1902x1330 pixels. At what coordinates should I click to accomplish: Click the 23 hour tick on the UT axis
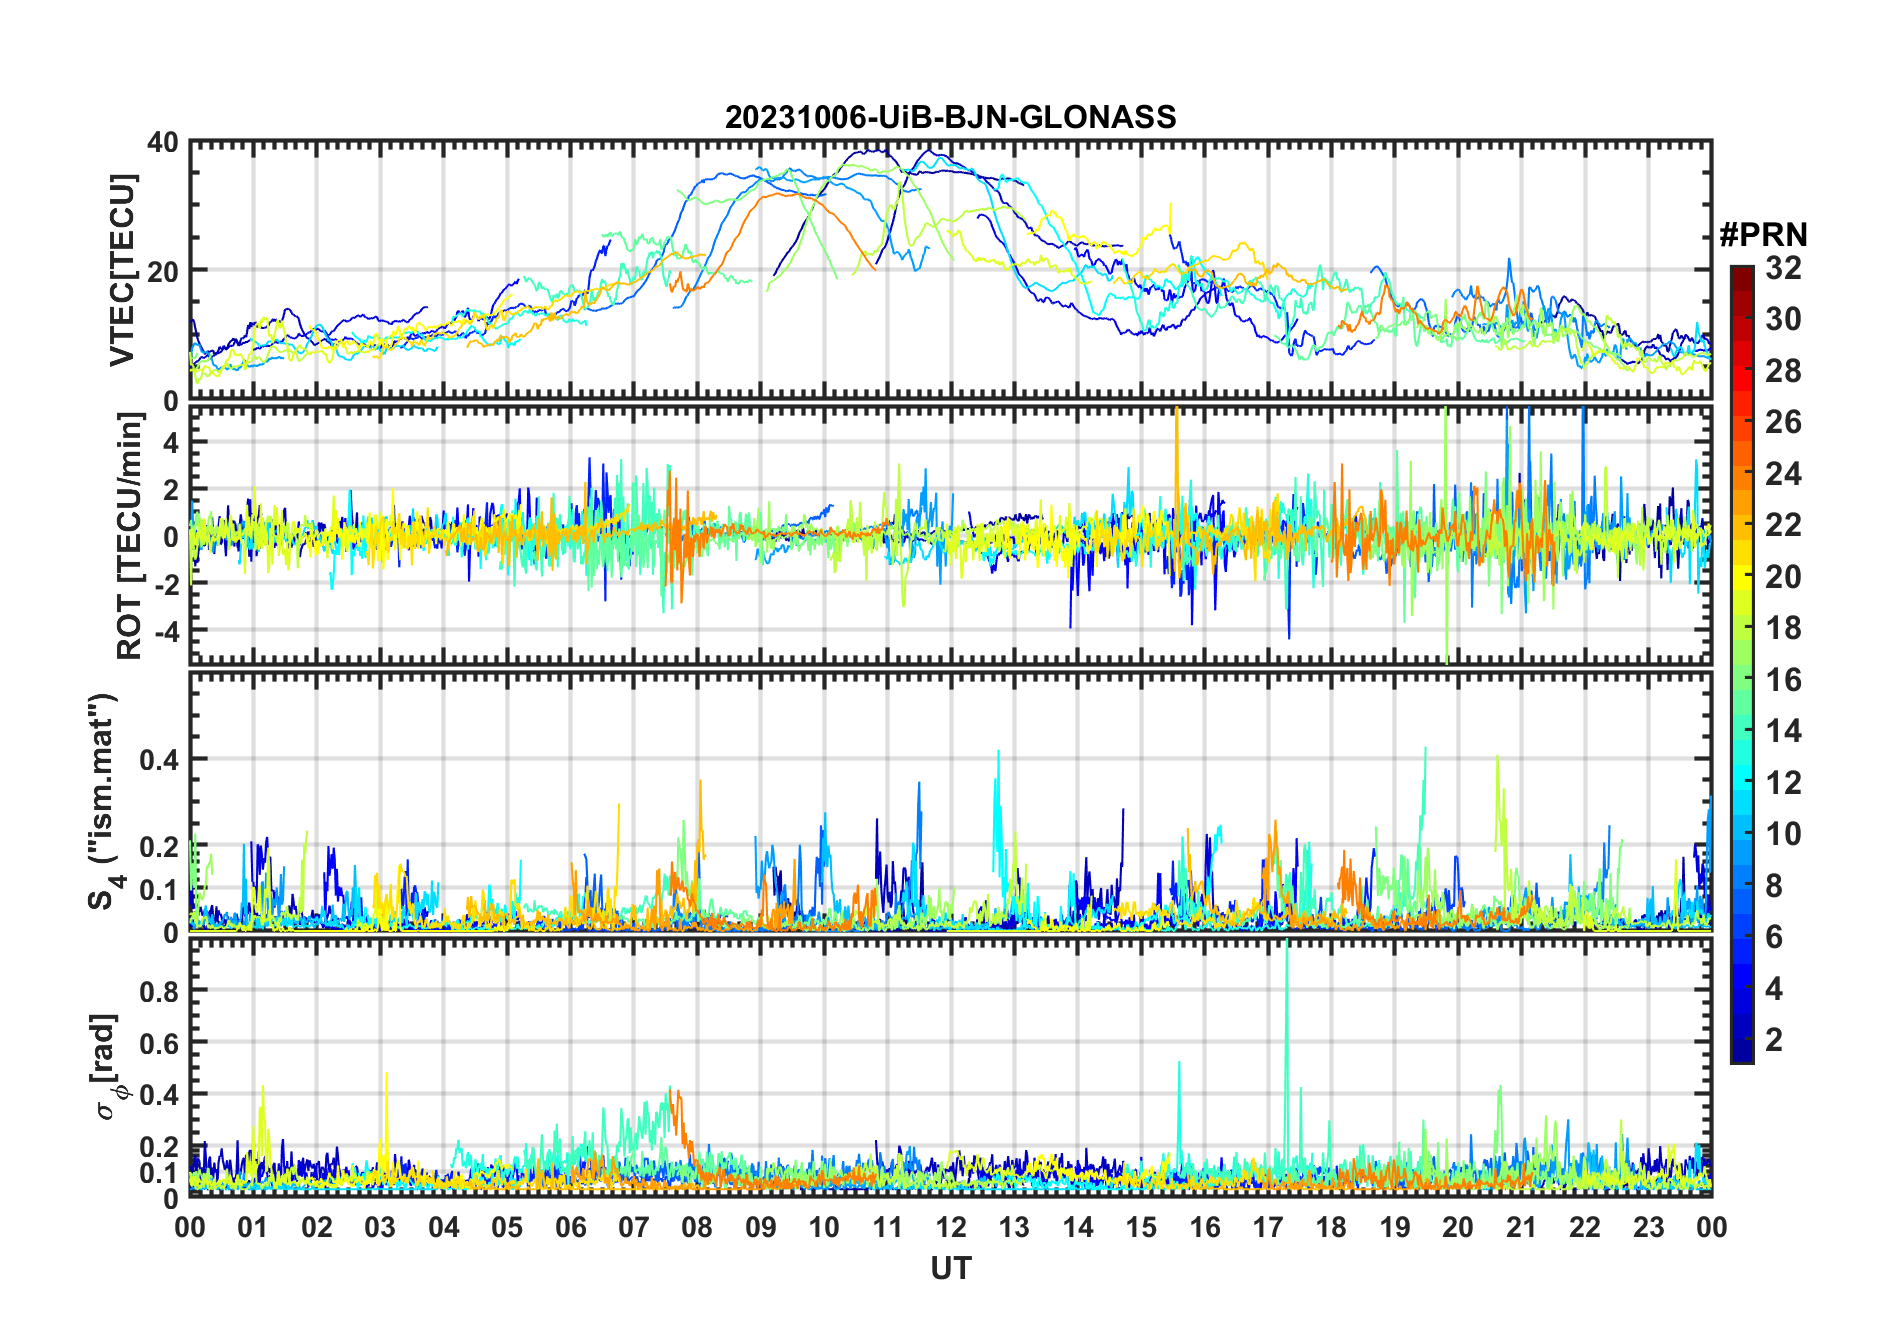click(x=1648, y=1228)
